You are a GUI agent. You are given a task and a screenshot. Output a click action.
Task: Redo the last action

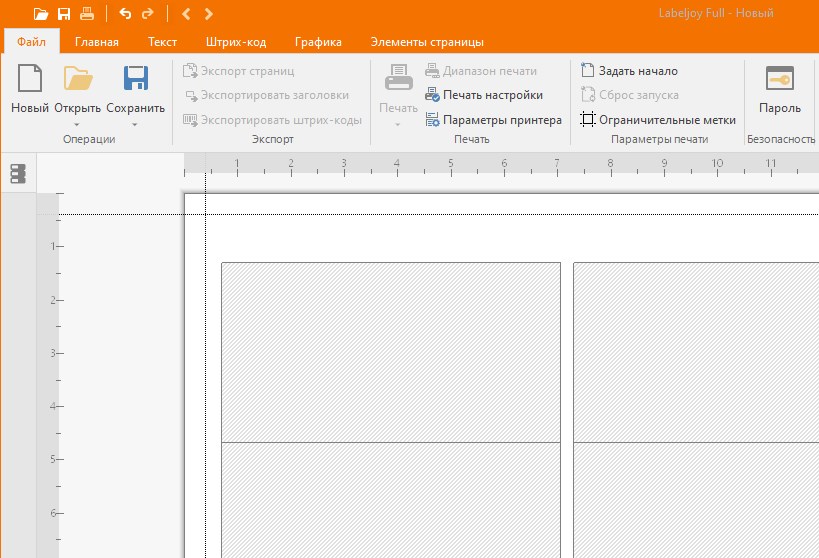click(148, 14)
